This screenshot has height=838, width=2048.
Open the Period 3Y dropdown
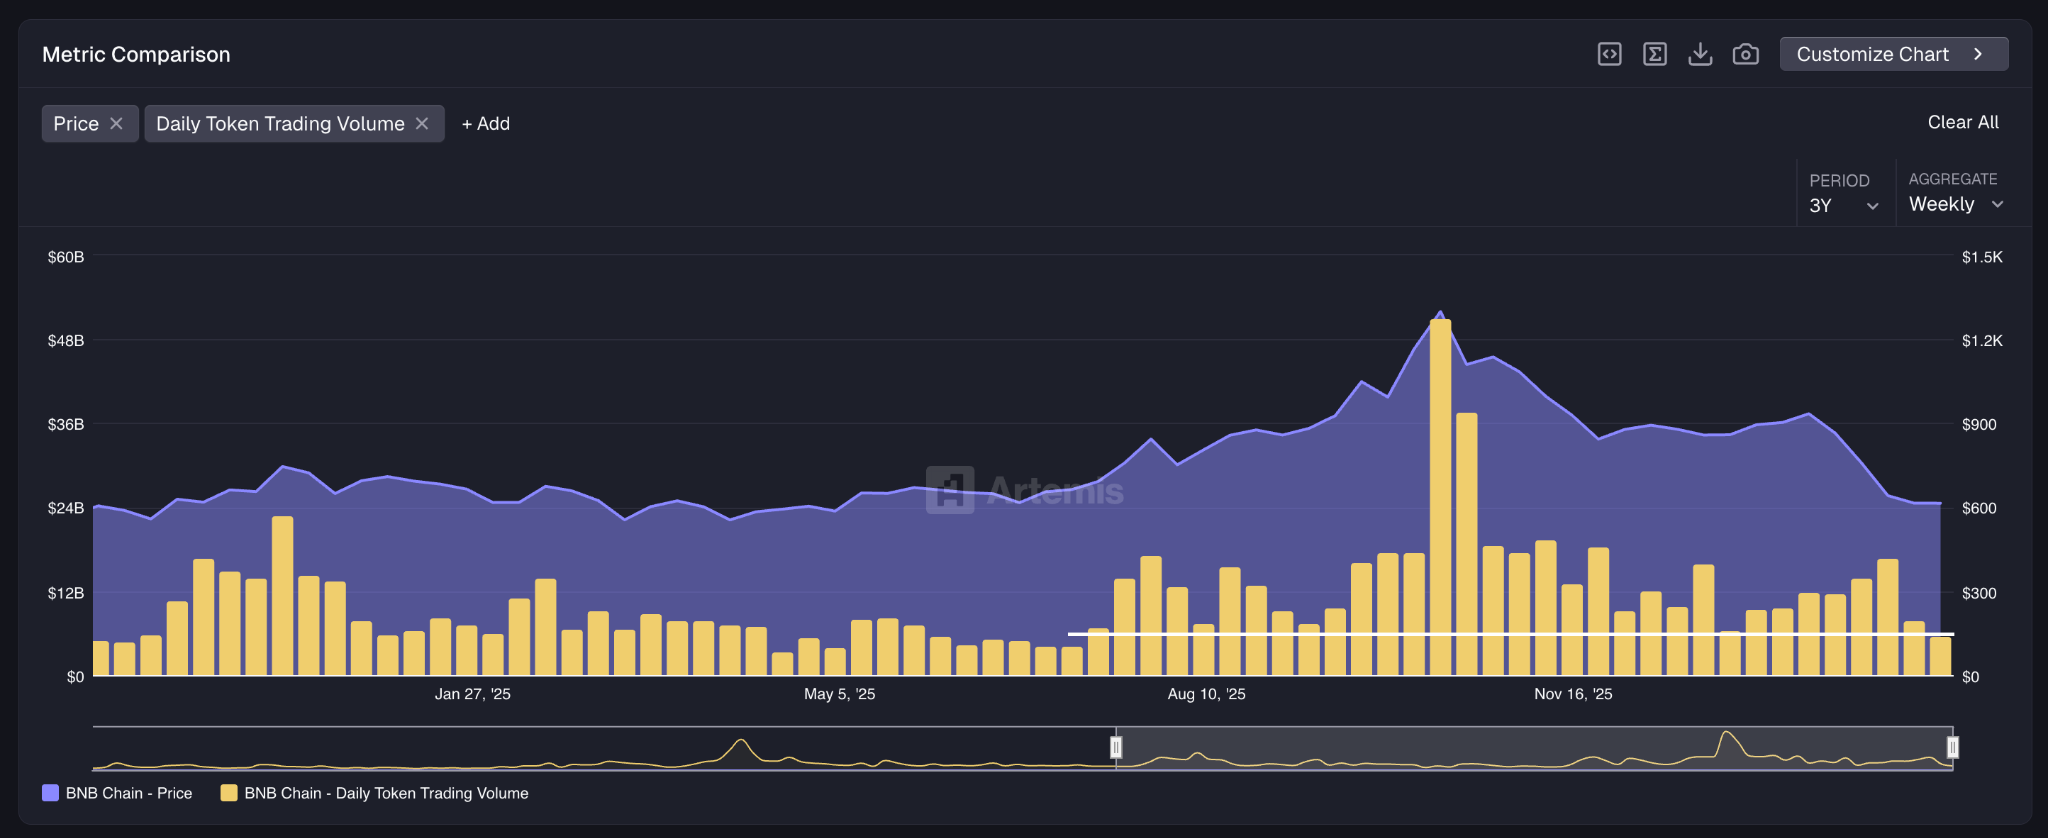tap(1844, 205)
